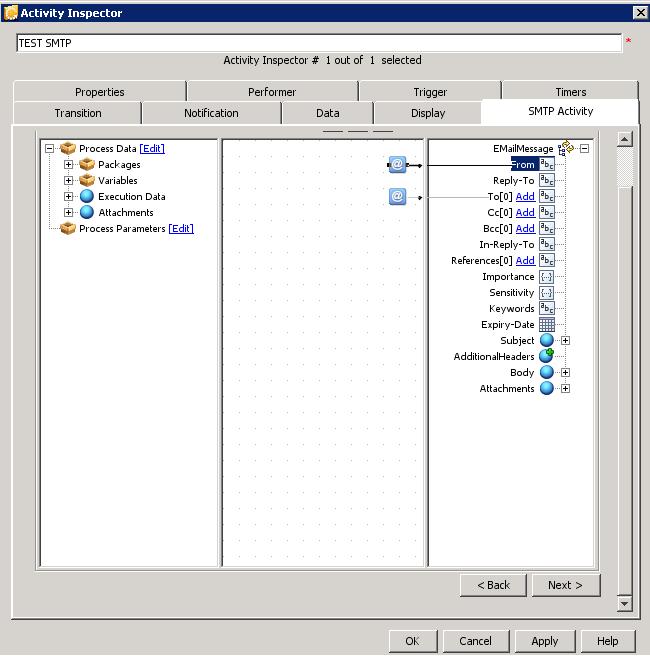650x656 pixels.
Task: Expand the Variables node
Action: (x=69, y=180)
